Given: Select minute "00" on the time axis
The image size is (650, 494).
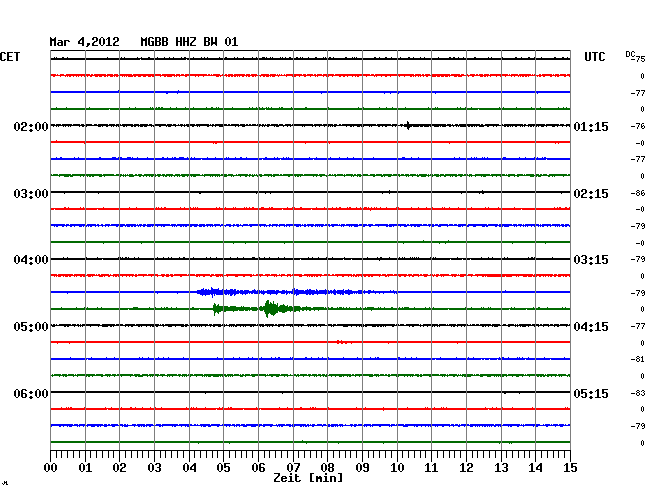Looking at the screenshot, I should tap(51, 467).
